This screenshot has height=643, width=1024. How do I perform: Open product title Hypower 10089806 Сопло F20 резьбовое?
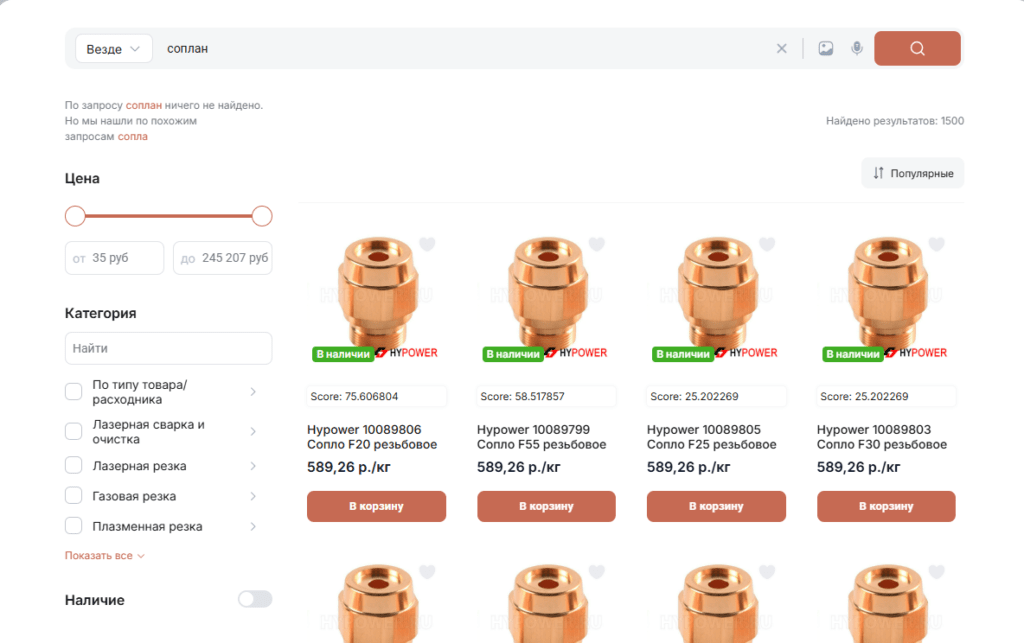tap(372, 437)
